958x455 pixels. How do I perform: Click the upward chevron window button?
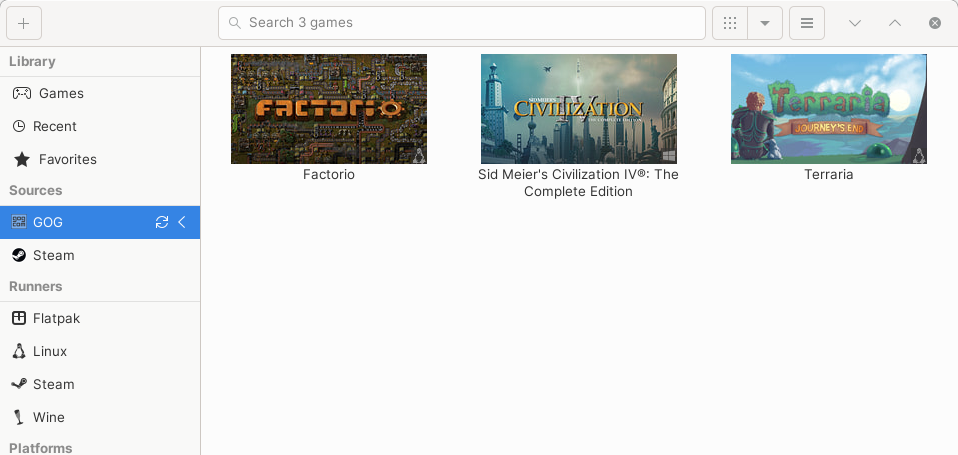[x=894, y=23]
